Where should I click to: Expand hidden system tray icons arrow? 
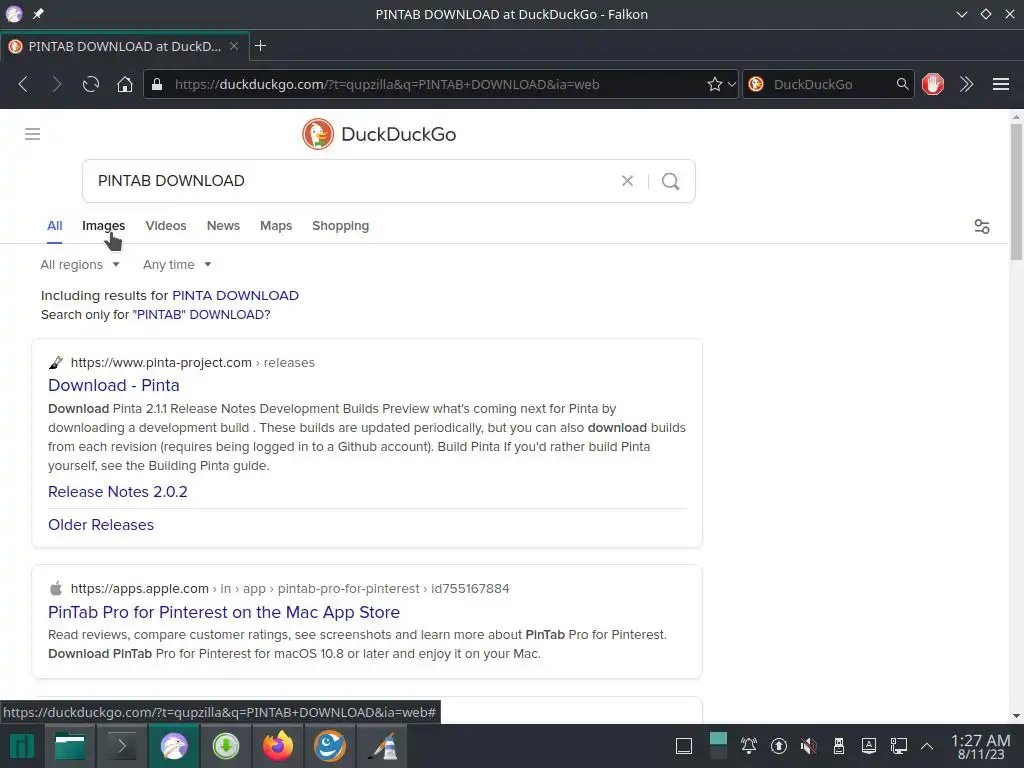tap(927, 746)
